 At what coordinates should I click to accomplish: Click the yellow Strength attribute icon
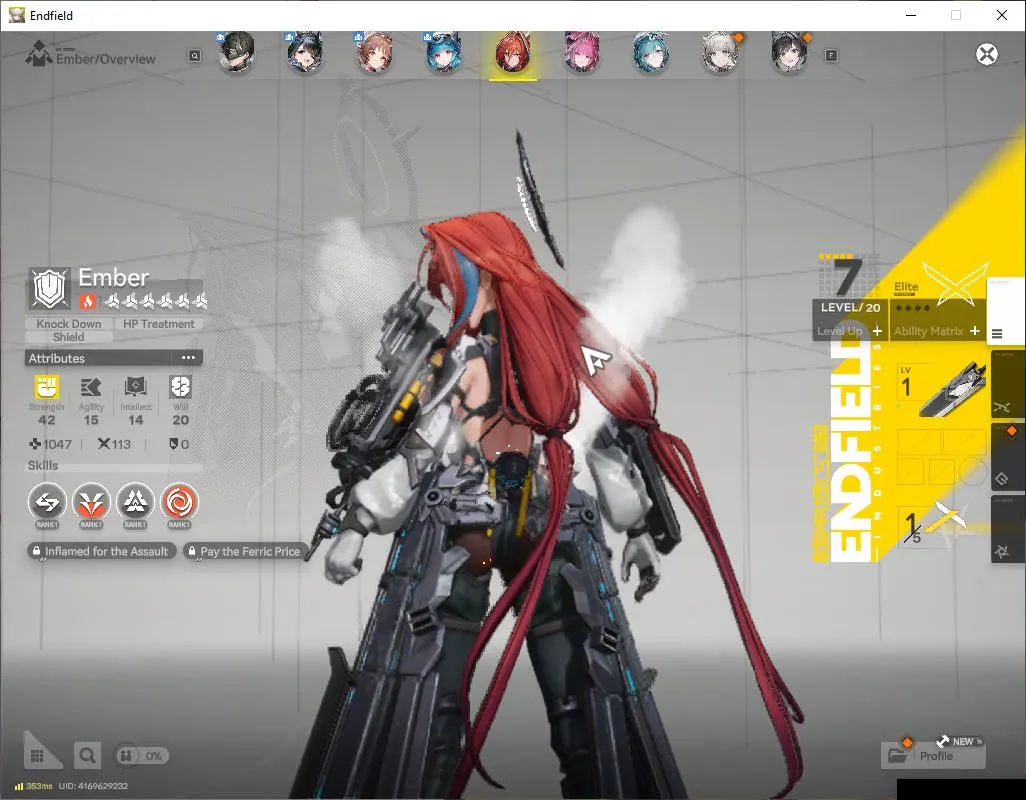(46, 387)
